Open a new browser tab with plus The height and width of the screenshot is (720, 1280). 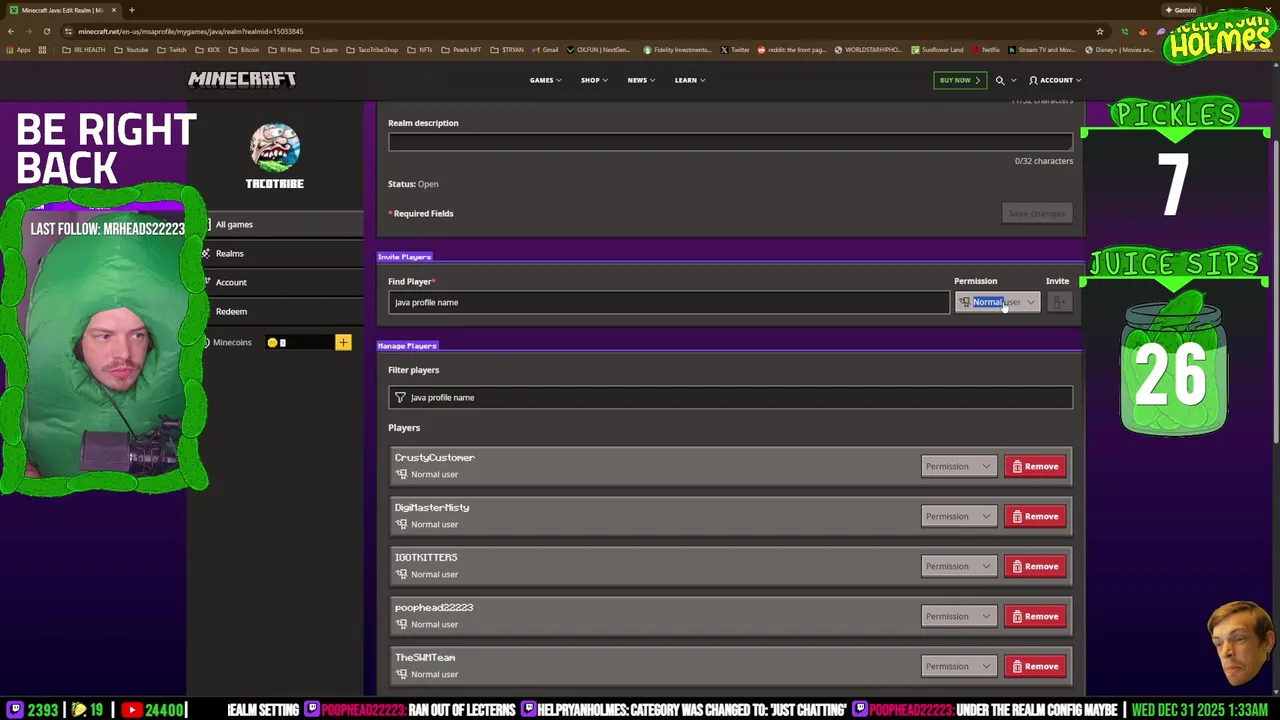tap(131, 10)
